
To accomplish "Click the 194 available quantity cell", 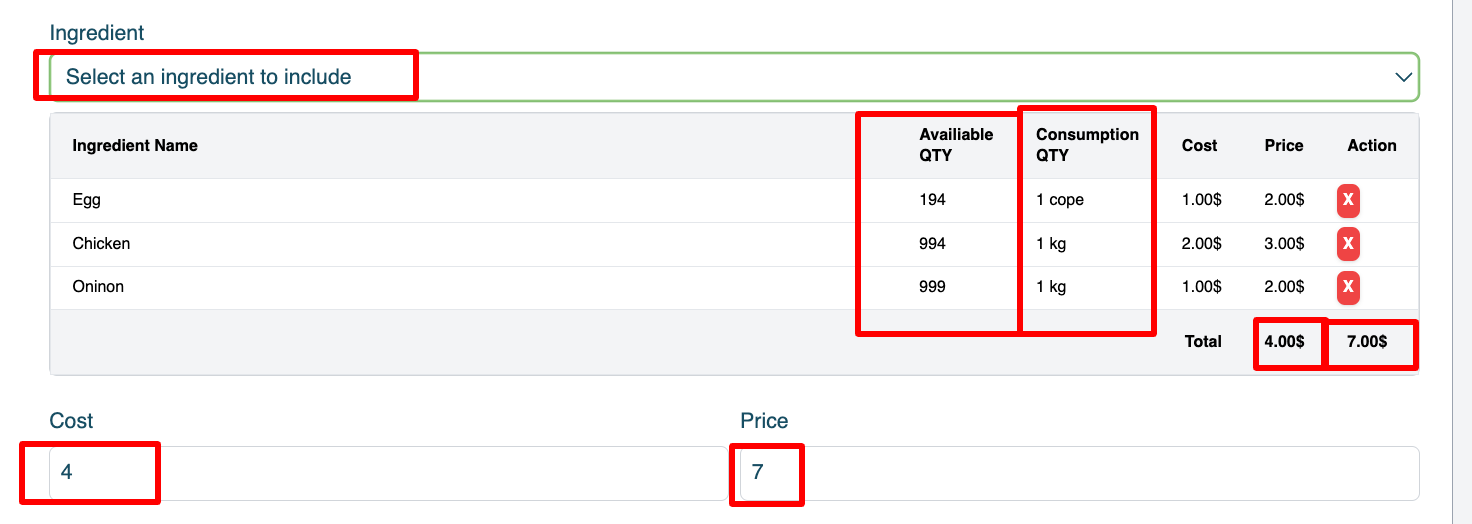I will (x=932, y=200).
